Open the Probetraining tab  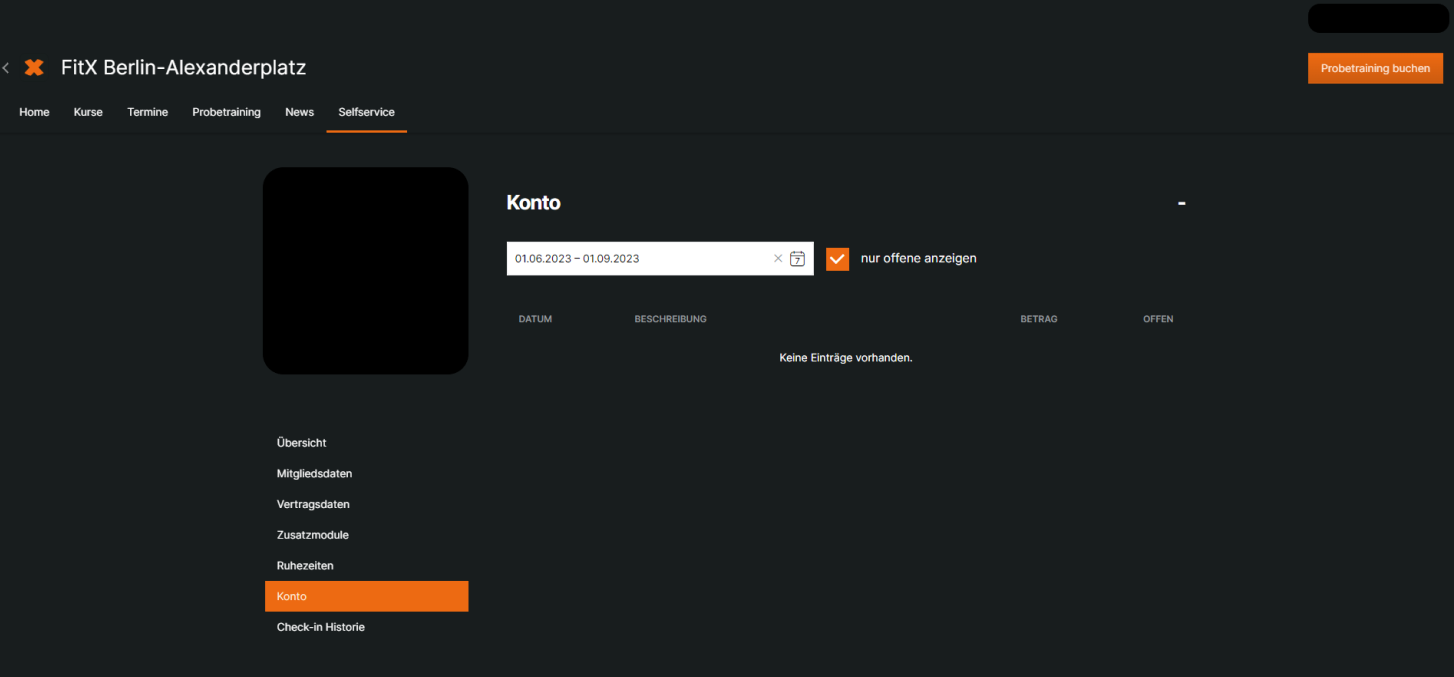coord(226,112)
